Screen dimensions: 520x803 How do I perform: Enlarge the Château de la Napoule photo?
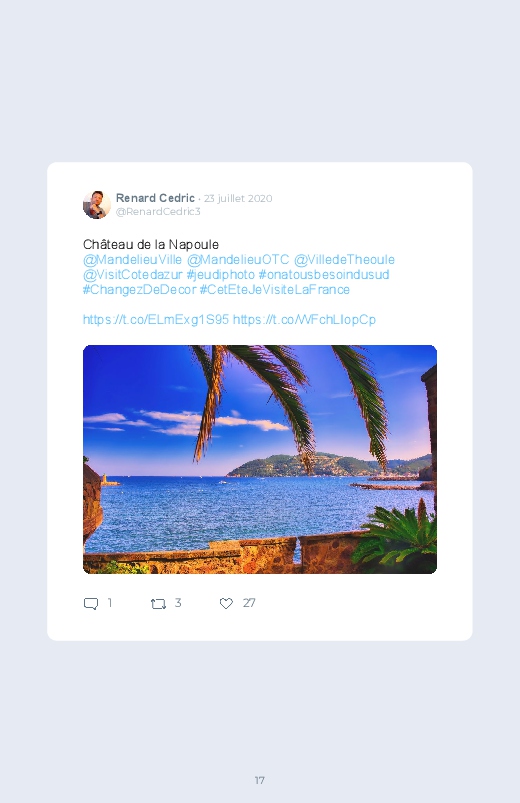coord(260,459)
